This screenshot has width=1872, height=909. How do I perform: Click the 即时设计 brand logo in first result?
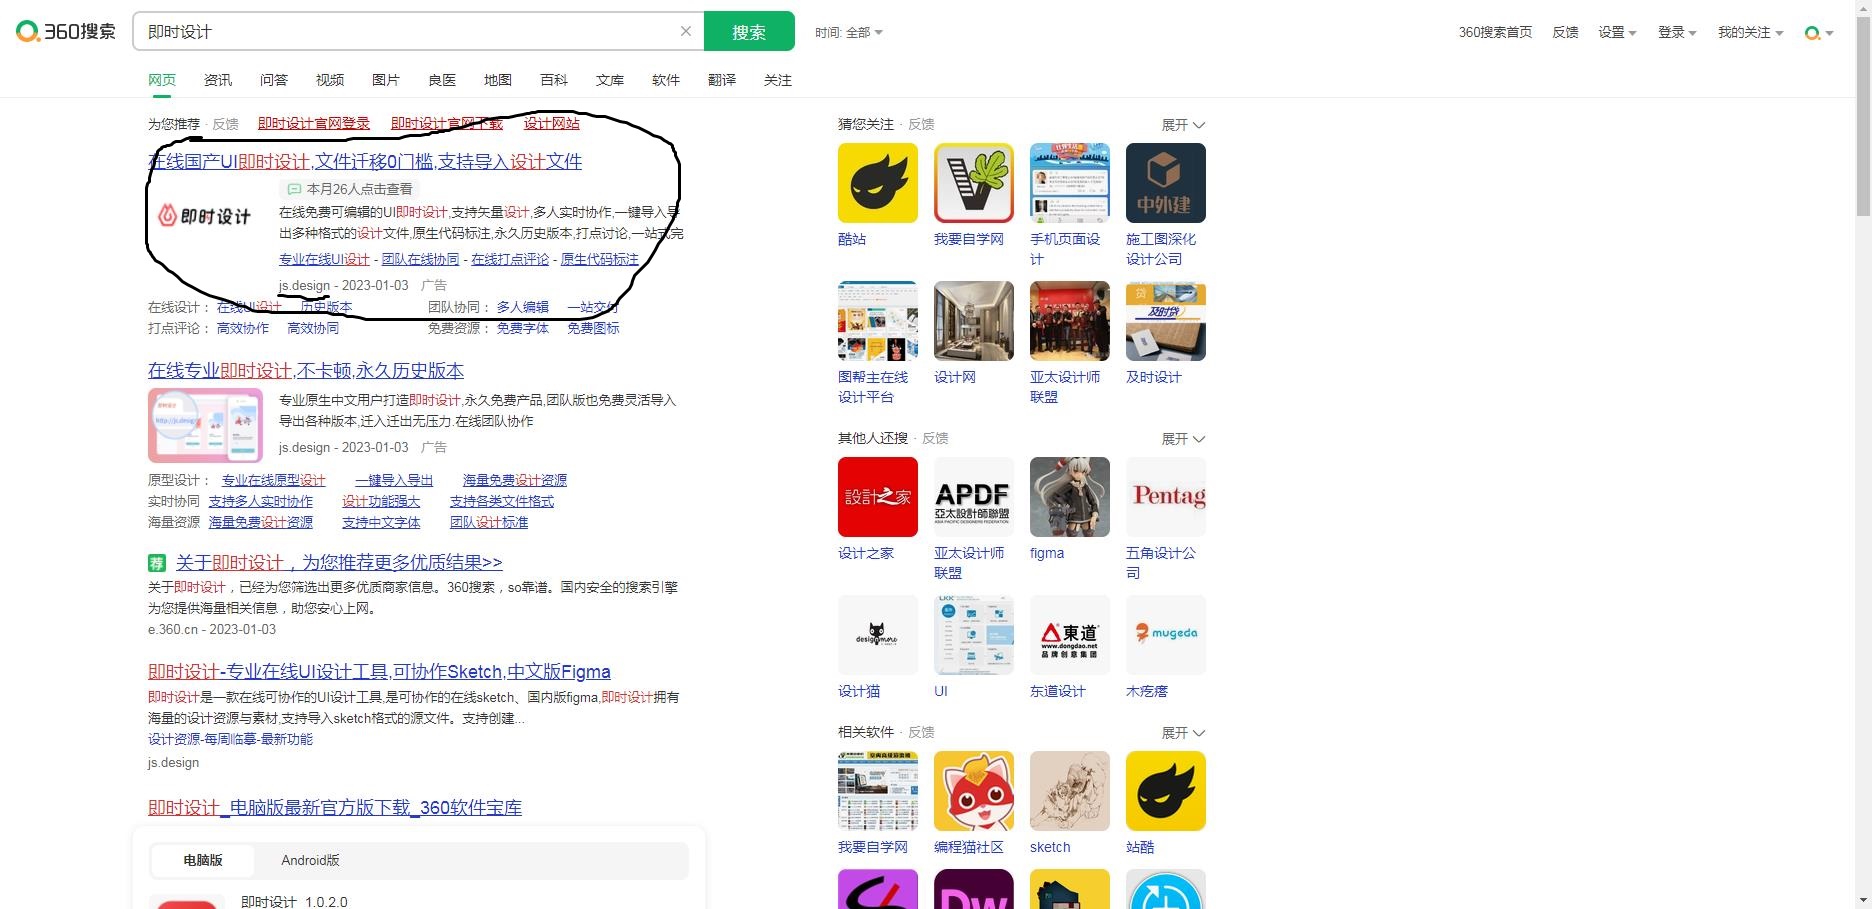tap(205, 216)
